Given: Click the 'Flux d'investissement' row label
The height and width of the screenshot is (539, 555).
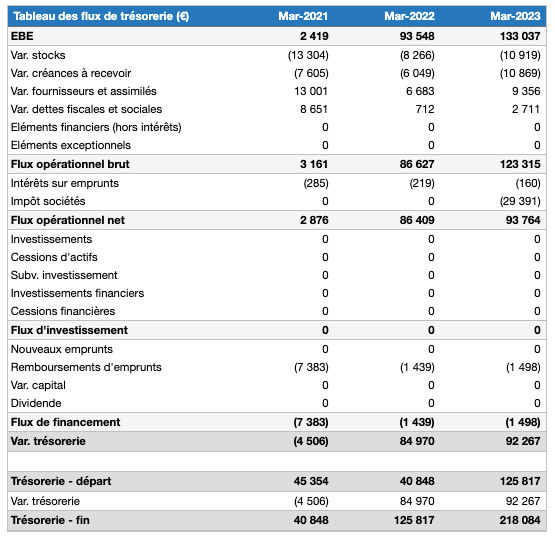Looking at the screenshot, I should tap(69, 330).
